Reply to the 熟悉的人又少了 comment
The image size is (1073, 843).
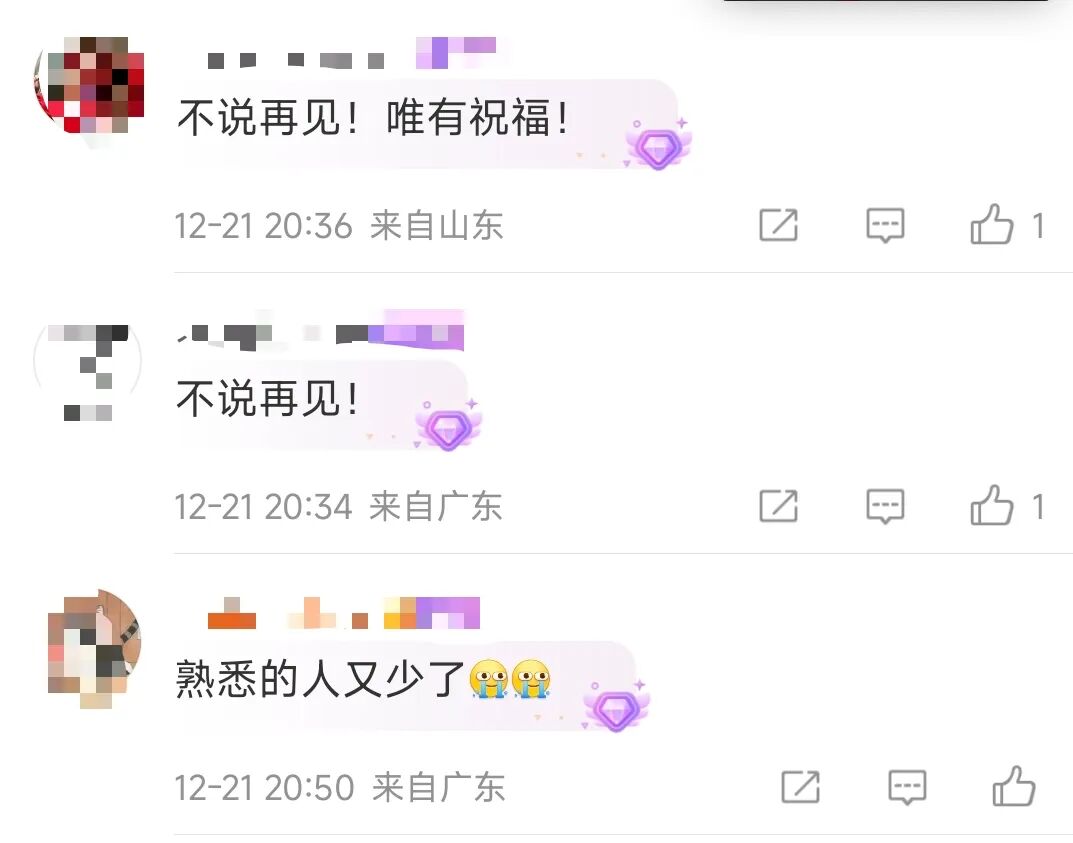click(x=907, y=787)
